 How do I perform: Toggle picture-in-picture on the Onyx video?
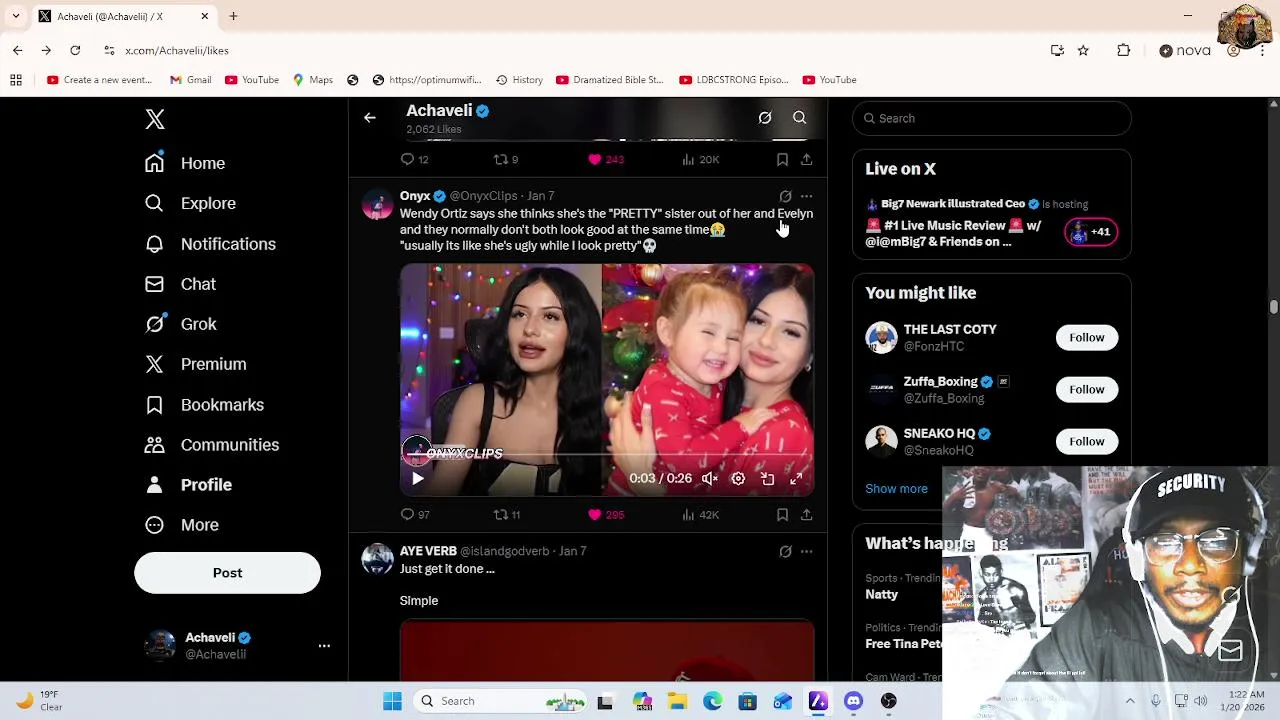click(767, 479)
